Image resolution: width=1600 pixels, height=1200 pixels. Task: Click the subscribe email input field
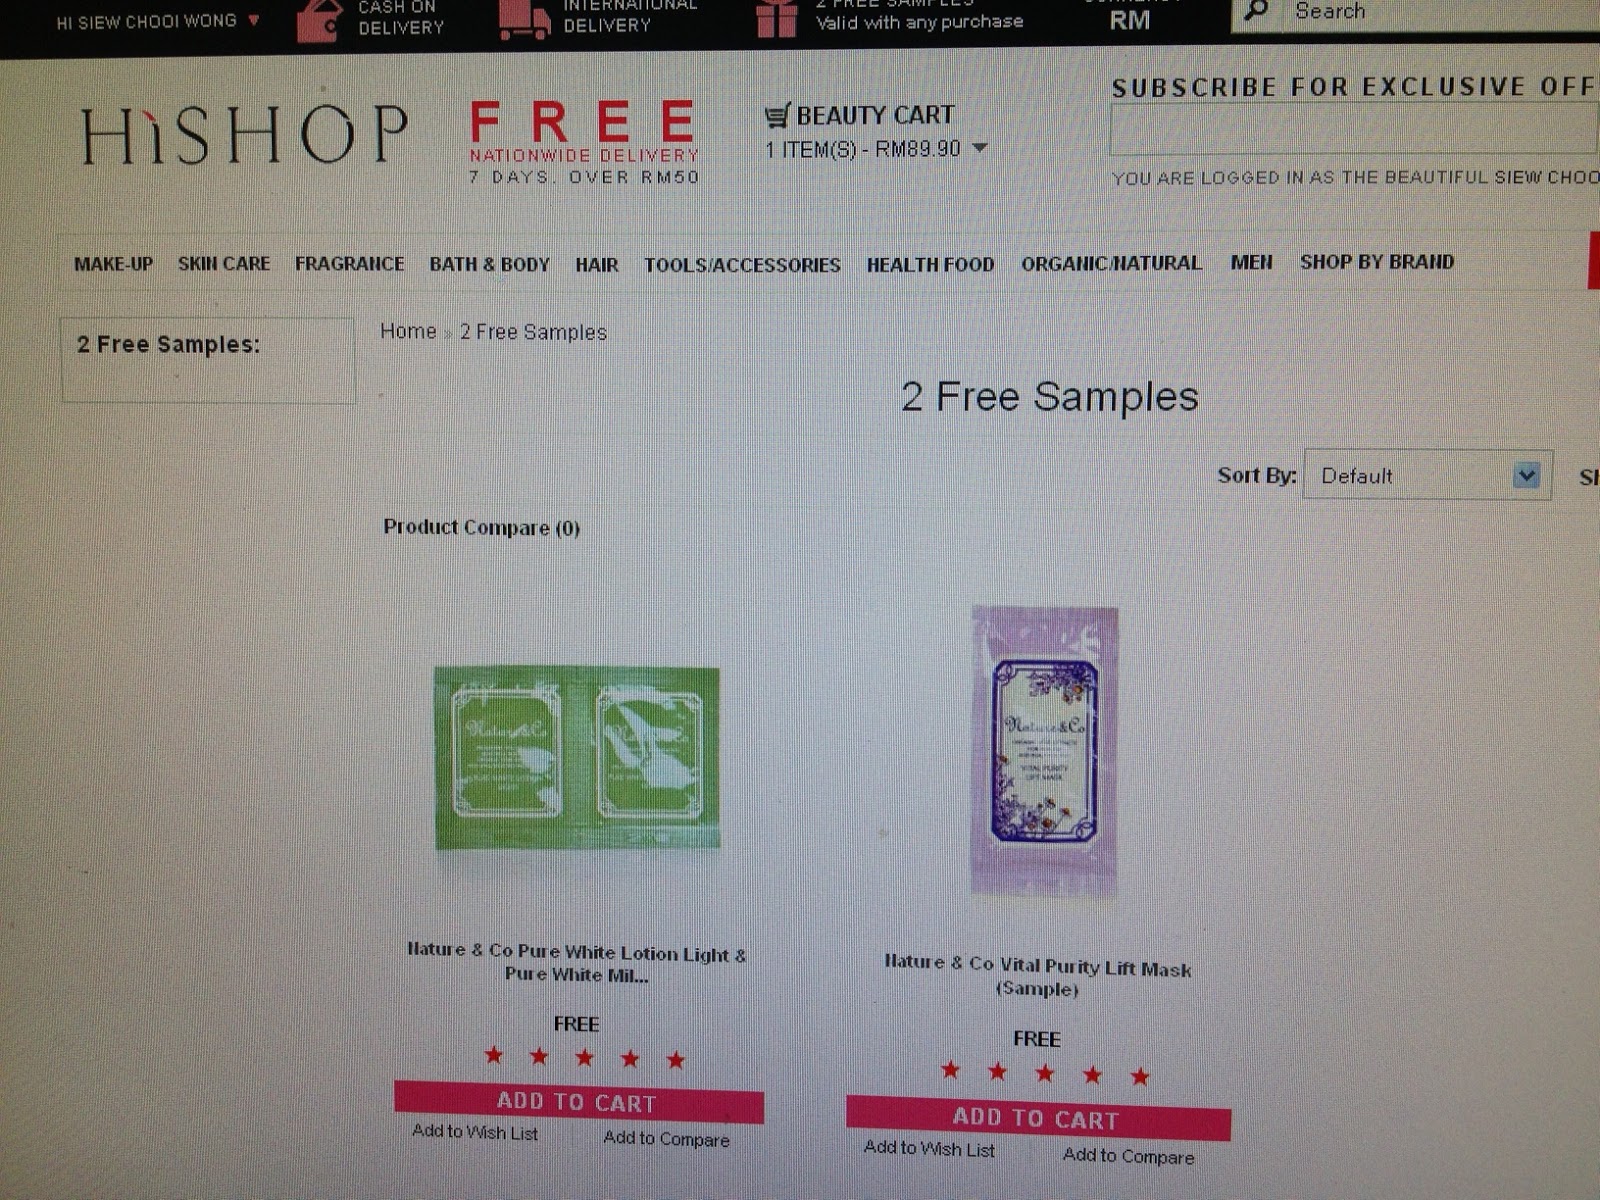click(1354, 130)
